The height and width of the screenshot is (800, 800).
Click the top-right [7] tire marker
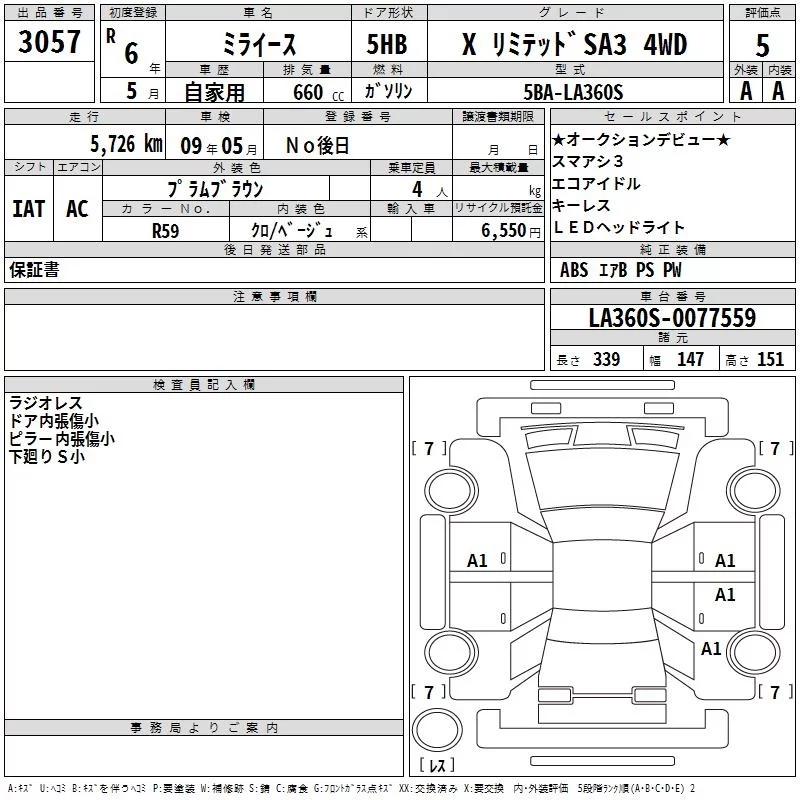775,448
